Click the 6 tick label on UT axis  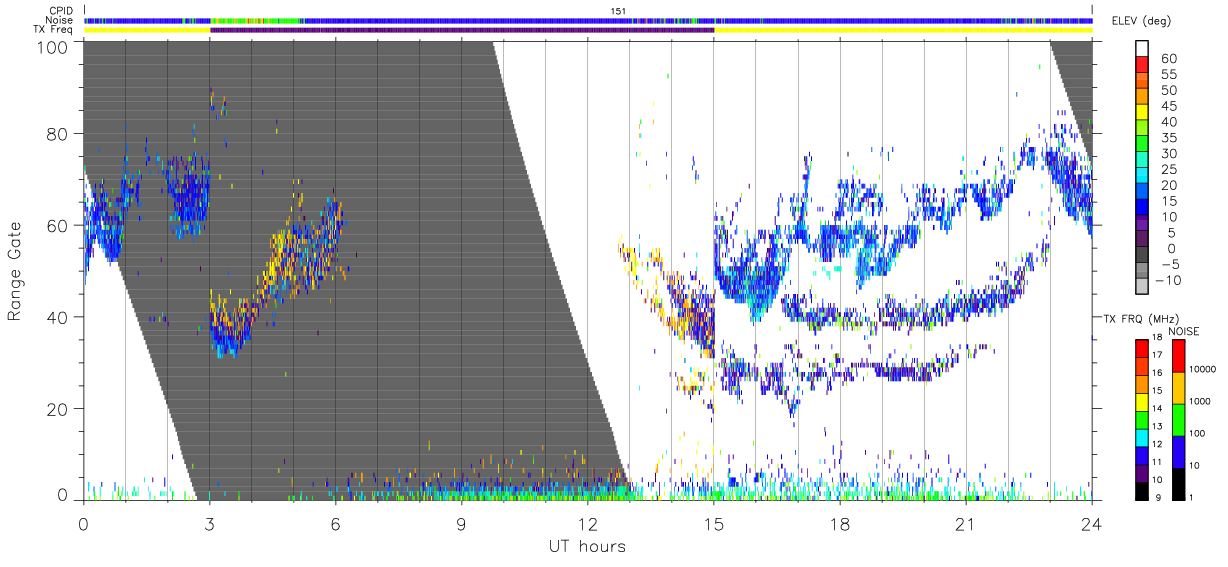(x=336, y=522)
